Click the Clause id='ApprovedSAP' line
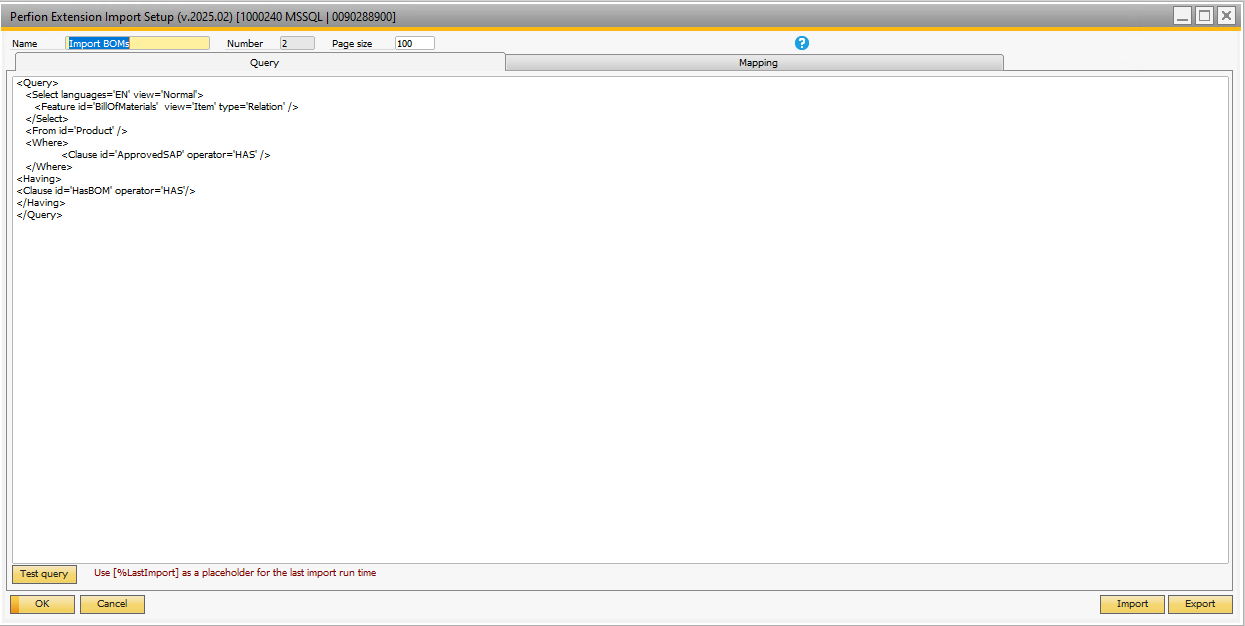 coord(166,155)
